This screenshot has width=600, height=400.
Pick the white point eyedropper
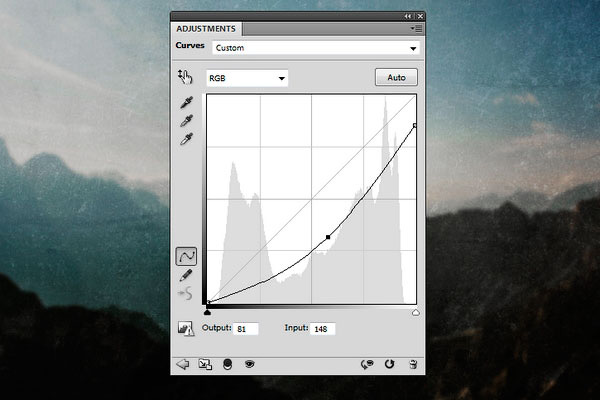[x=187, y=139]
